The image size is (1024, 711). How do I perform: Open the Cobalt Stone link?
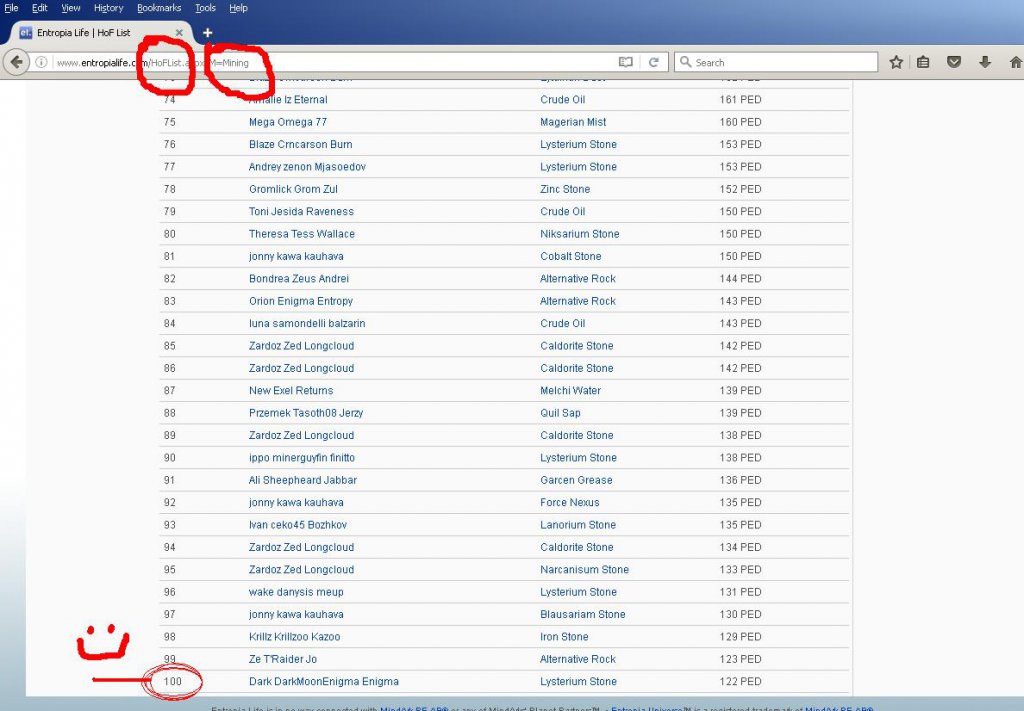(570, 256)
